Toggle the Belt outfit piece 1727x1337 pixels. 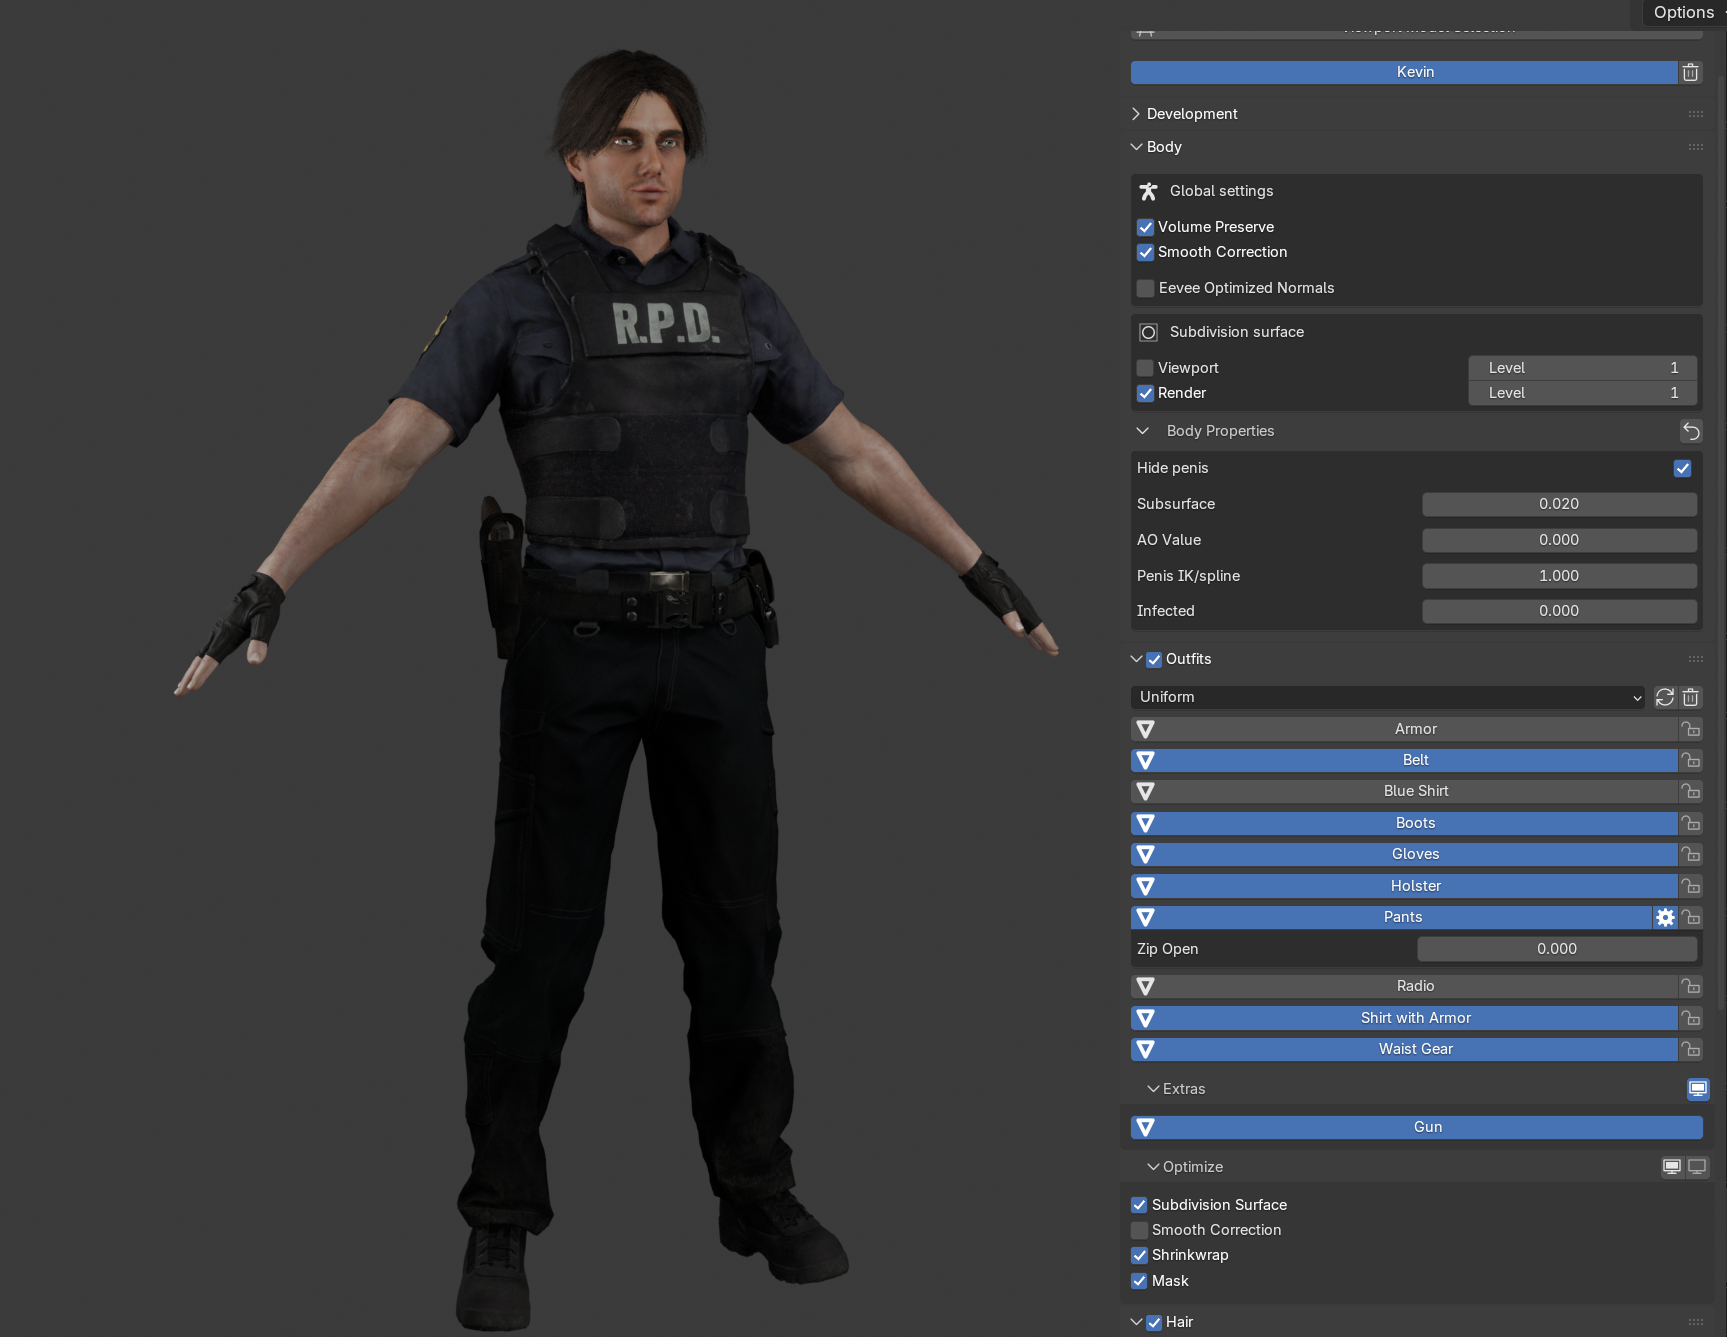click(x=1404, y=760)
